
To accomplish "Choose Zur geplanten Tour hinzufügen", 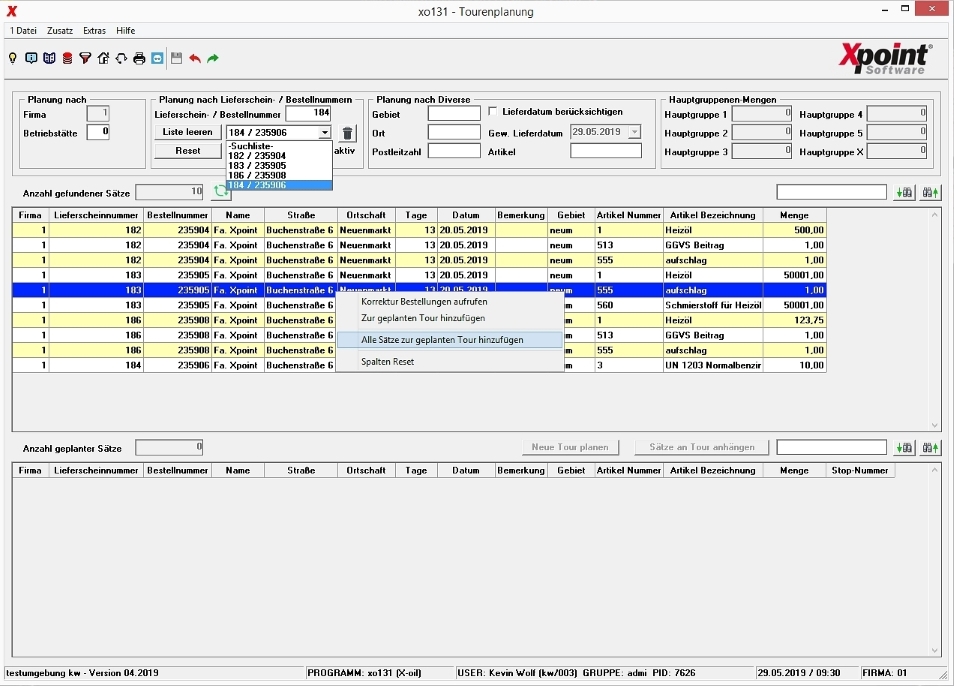I will point(450,318).
